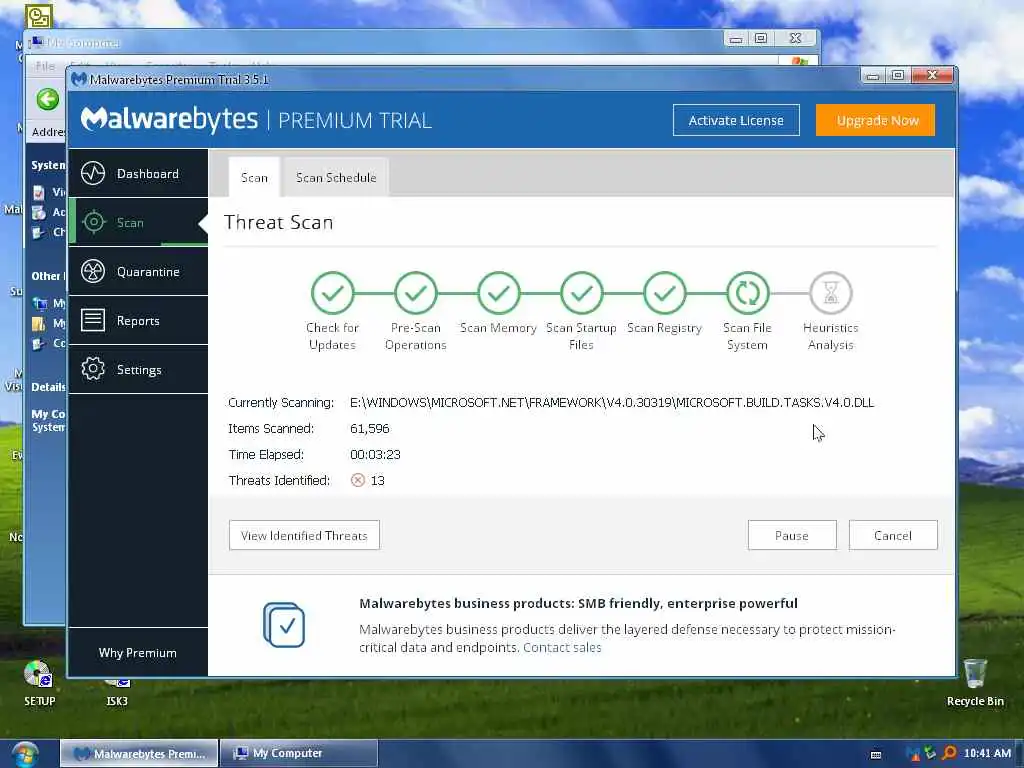Open the Recycle Bin desktop icon
Viewport: 1024px width, 768px height.
pyautogui.click(x=975, y=683)
